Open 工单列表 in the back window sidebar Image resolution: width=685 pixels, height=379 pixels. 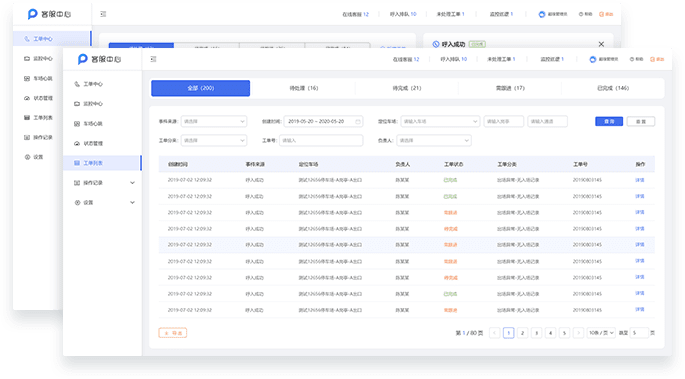point(38,118)
